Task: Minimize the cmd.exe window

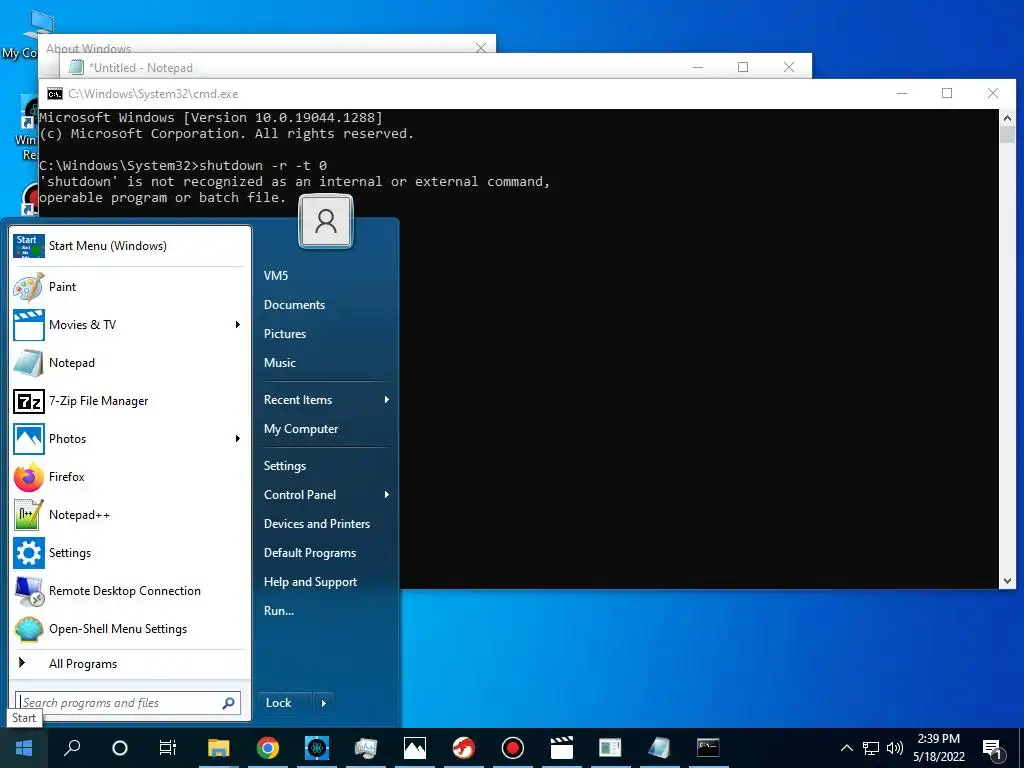Action: pyautogui.click(x=902, y=94)
